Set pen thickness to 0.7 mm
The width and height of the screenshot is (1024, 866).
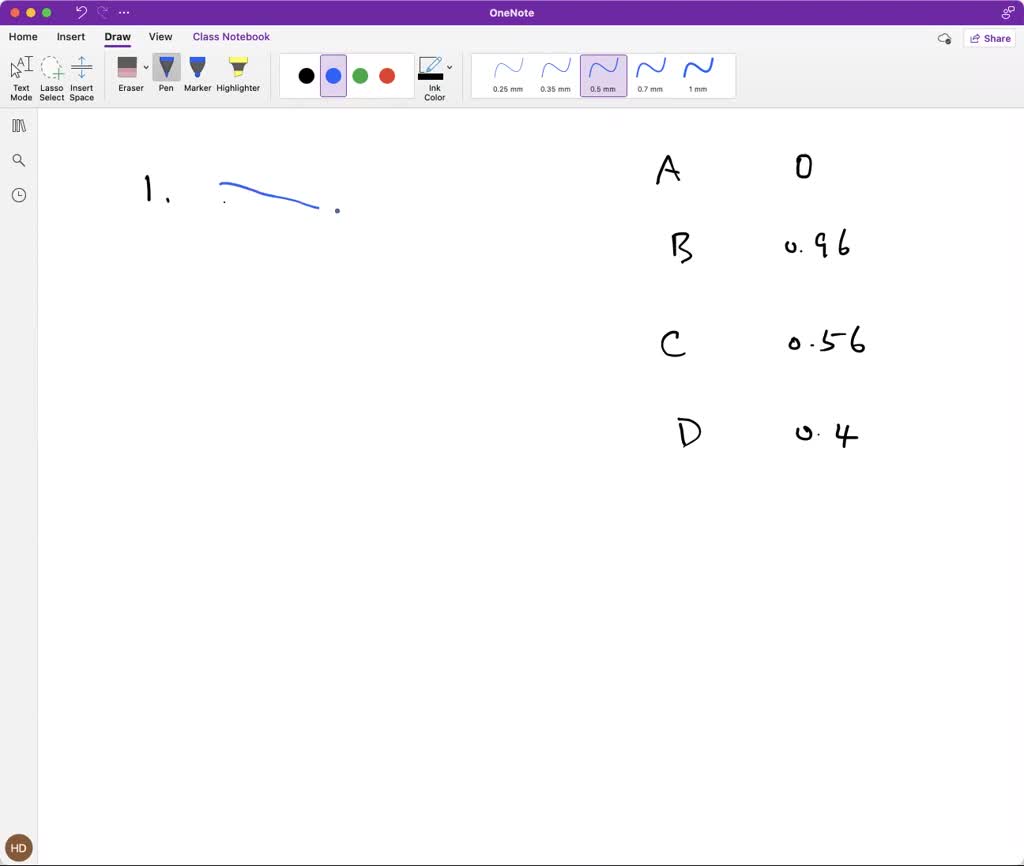click(650, 76)
